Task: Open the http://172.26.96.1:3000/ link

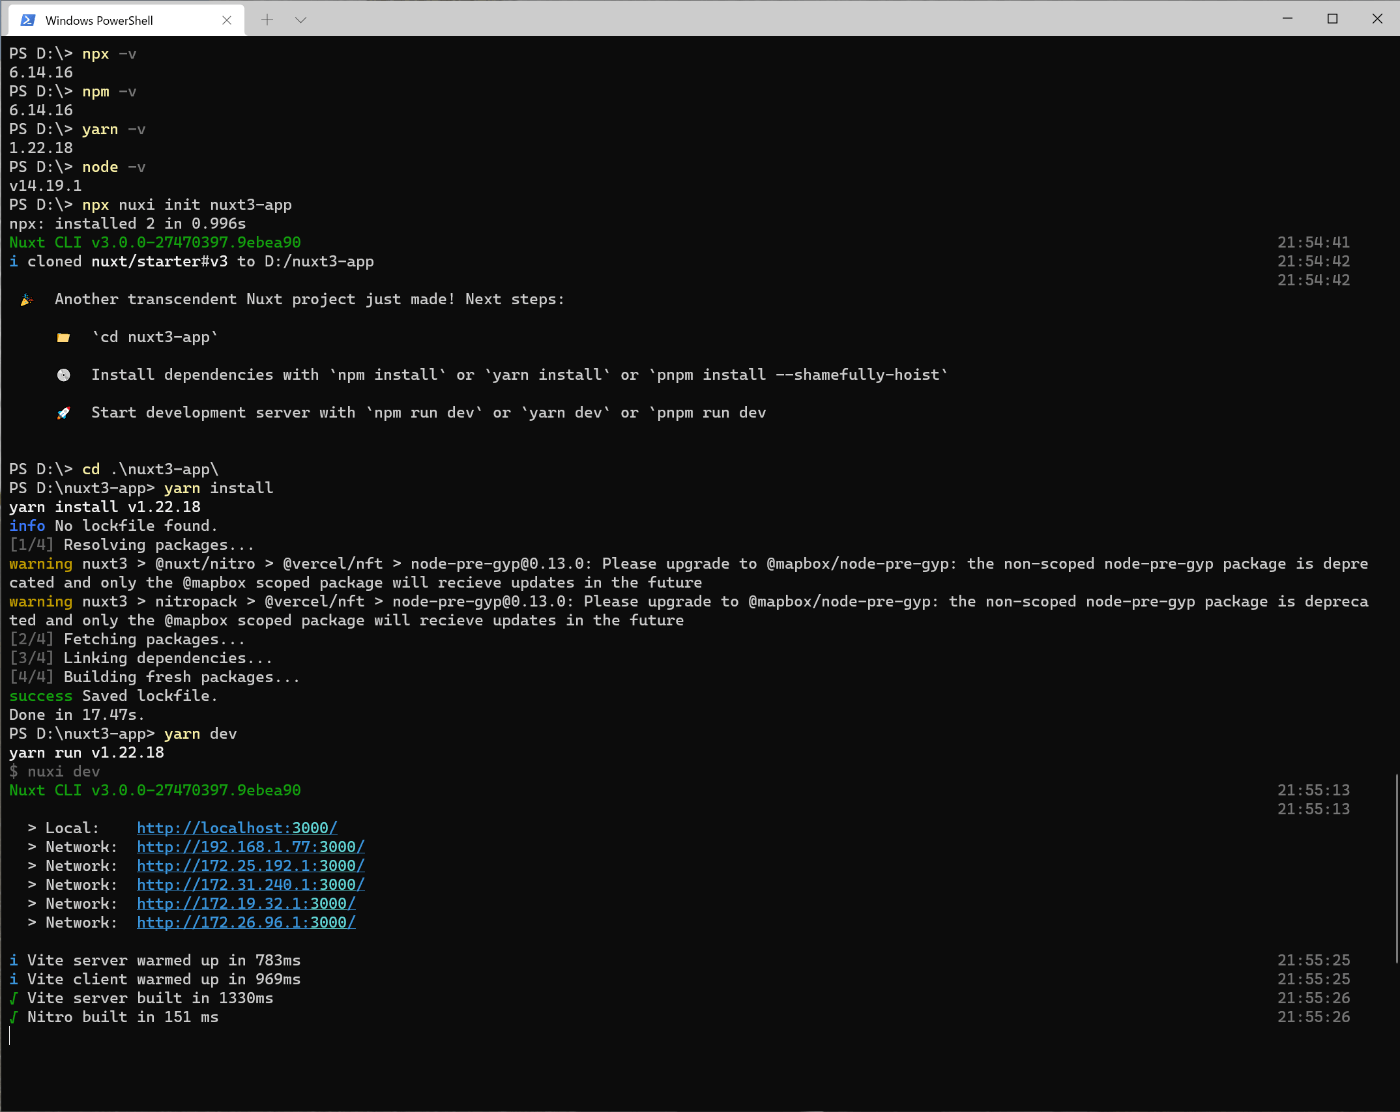Action: pos(246,923)
